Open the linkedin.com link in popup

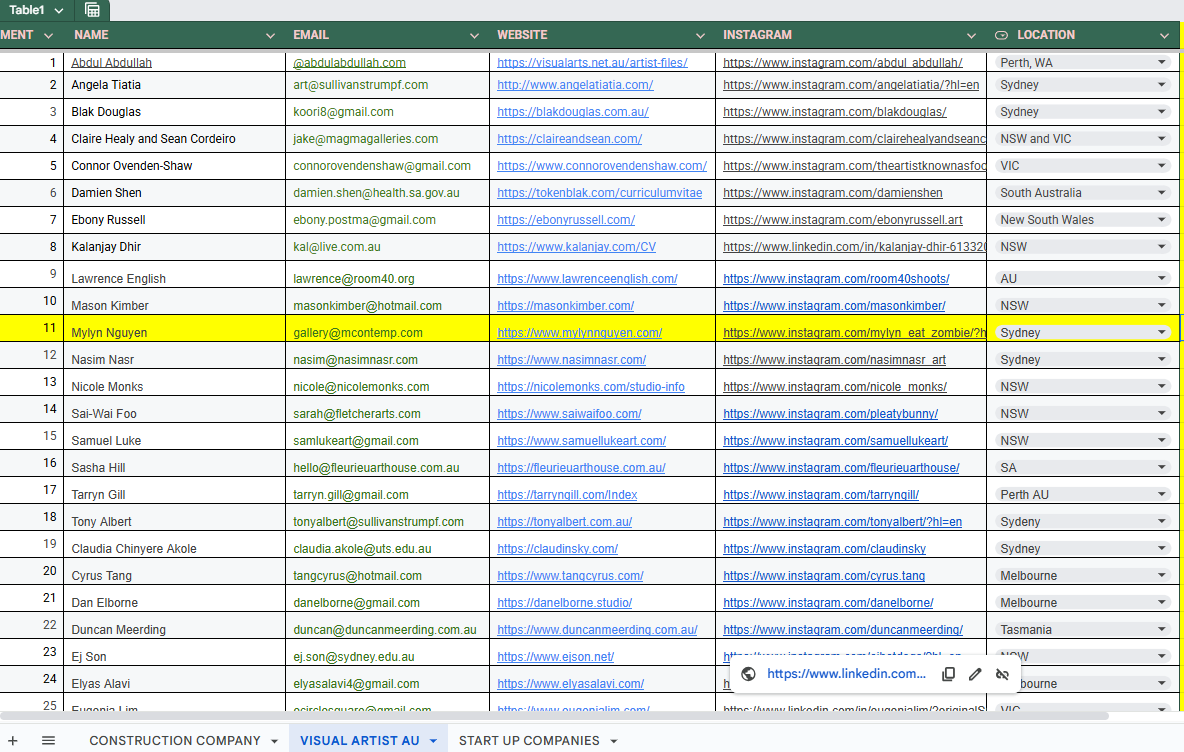pos(846,674)
